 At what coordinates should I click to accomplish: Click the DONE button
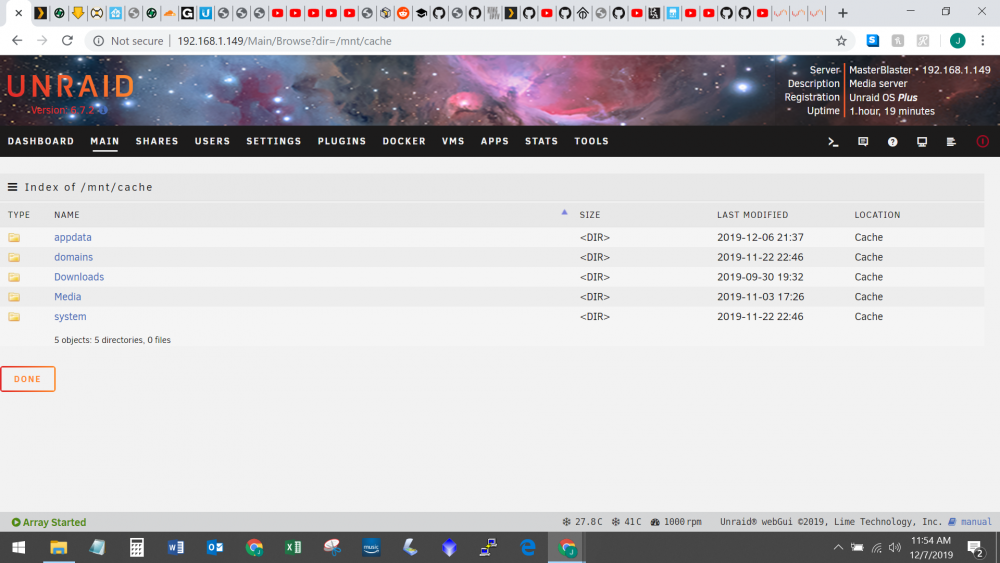point(27,379)
